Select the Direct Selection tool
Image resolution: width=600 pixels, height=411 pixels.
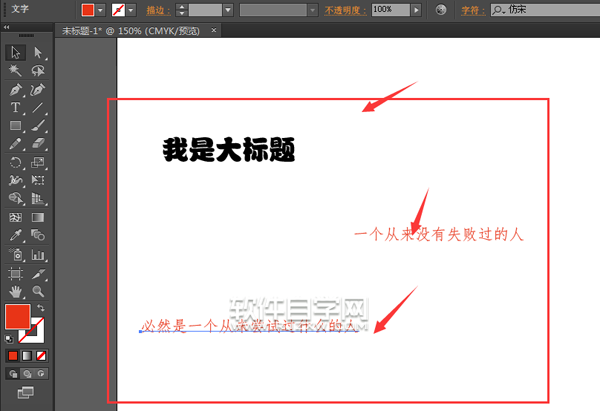tap(38, 52)
